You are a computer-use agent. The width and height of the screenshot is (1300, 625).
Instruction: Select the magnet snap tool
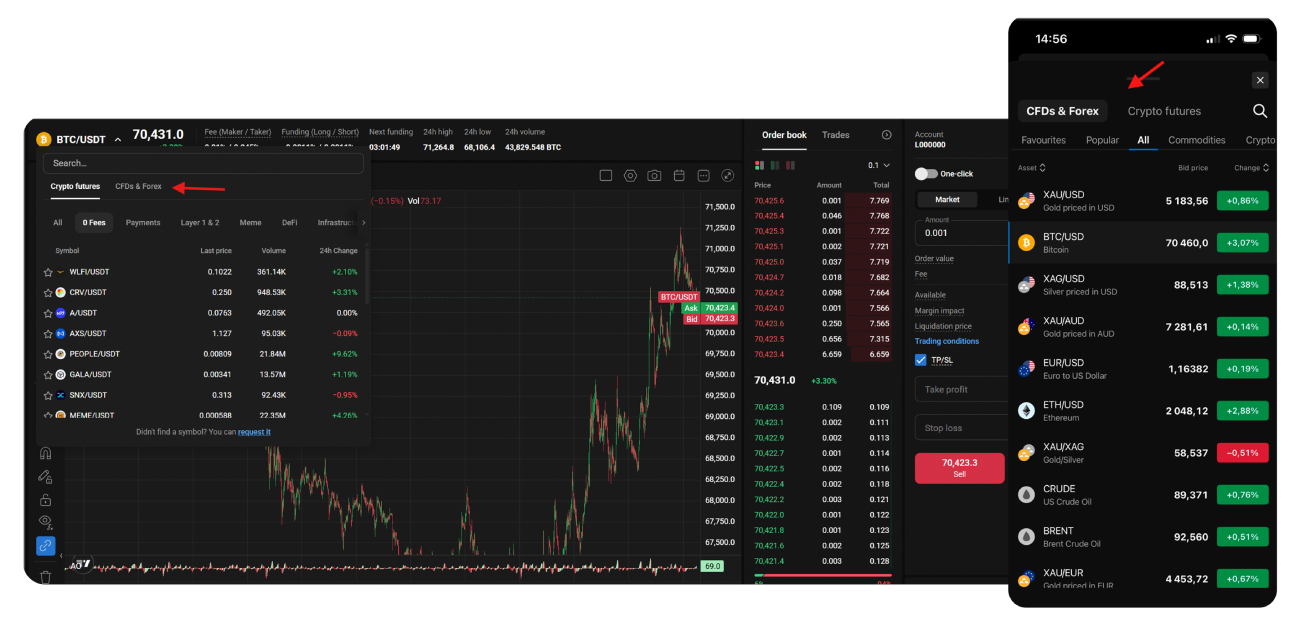point(45,453)
